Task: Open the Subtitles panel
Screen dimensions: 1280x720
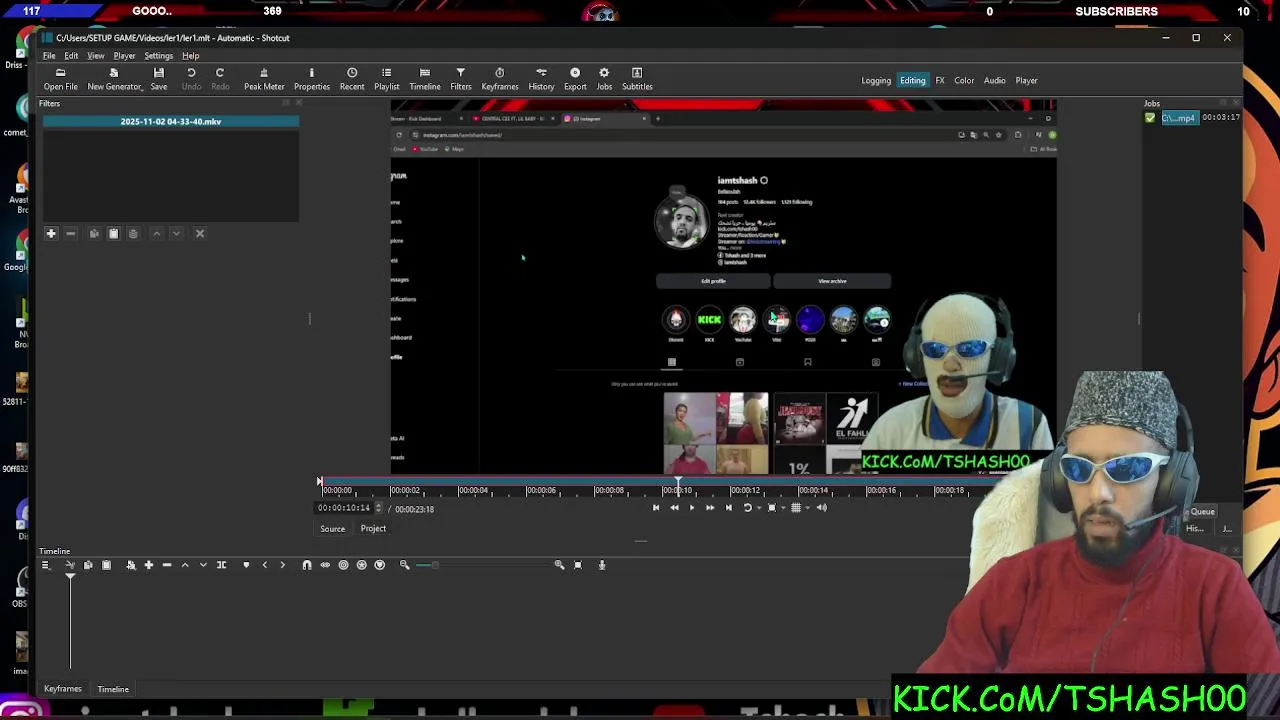Action: (637, 79)
